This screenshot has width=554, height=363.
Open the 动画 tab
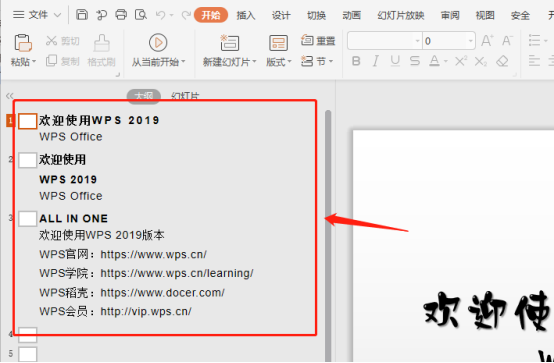(x=352, y=15)
